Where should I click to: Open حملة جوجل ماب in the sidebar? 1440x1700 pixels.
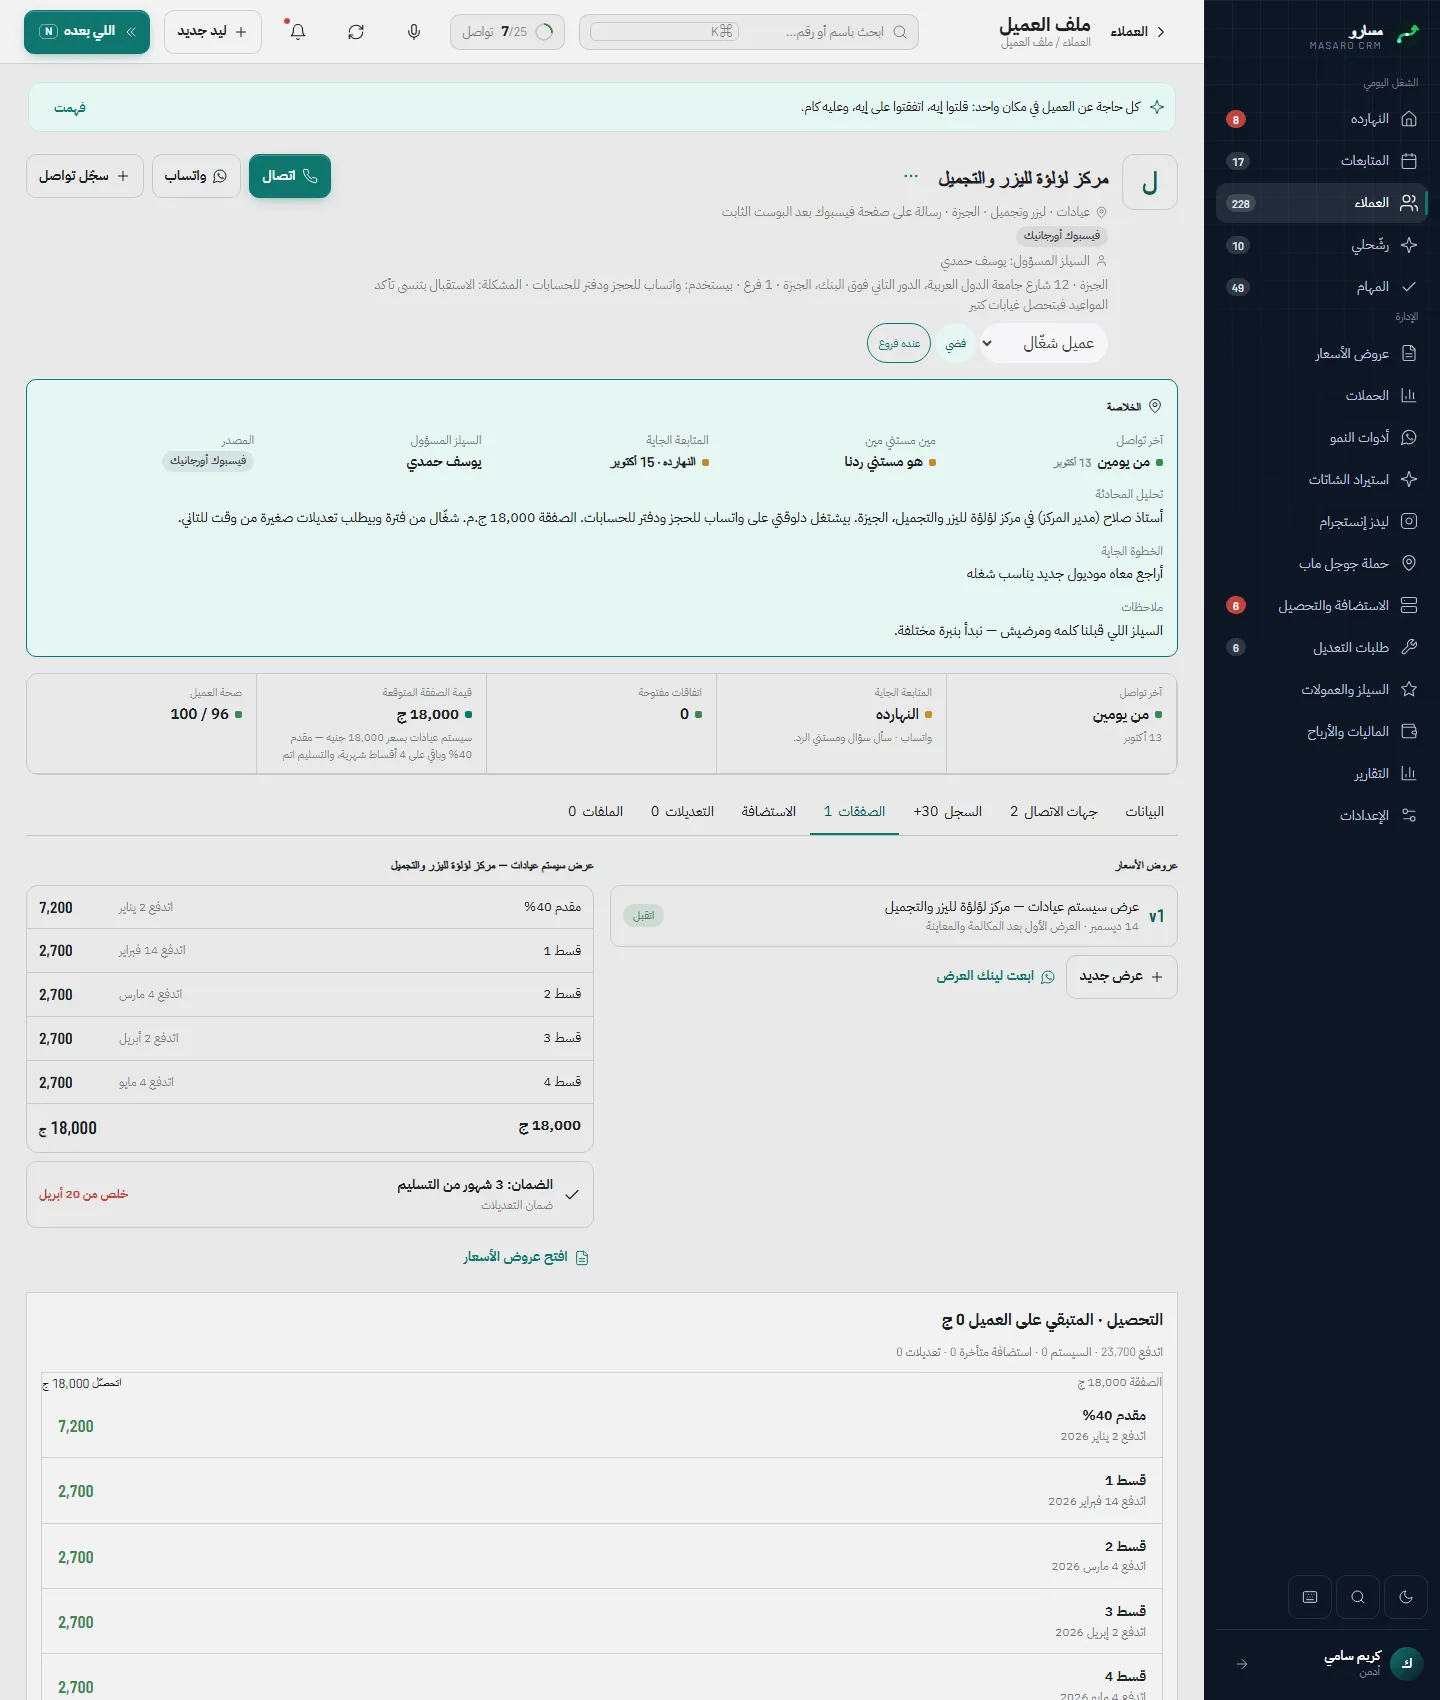coord(1322,563)
